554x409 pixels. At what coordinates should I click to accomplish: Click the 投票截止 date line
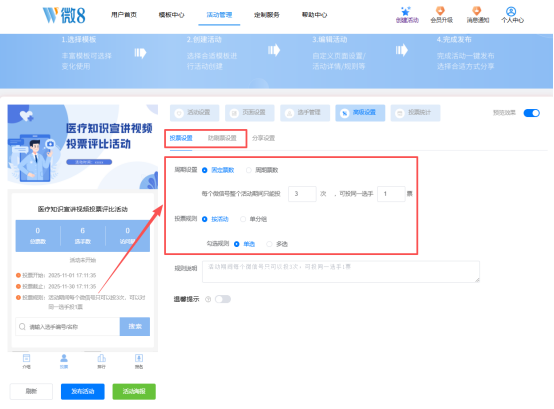tap(56, 286)
